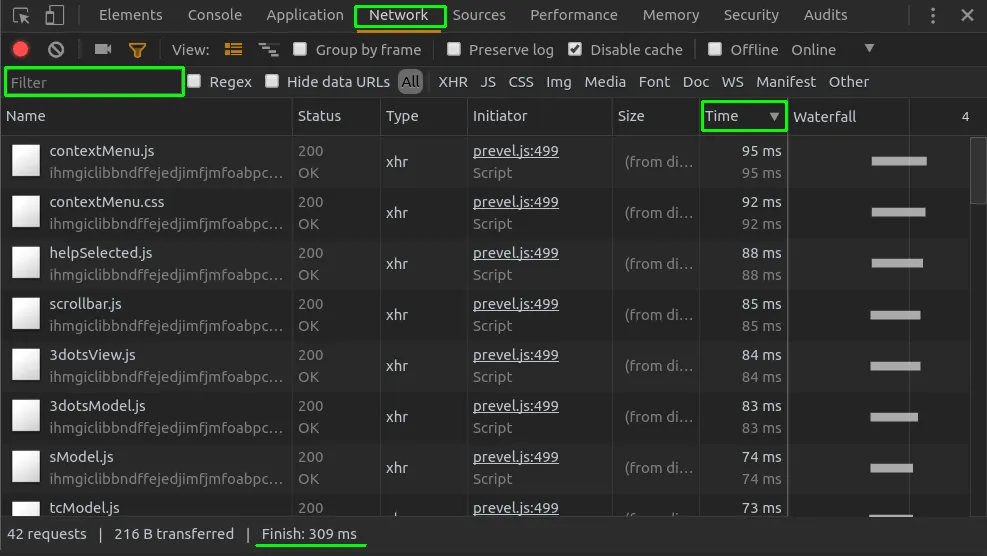Viewport: 987px width, 556px height.
Task: Open prevel.js:499 initiator link for sModel.js
Action: (x=516, y=457)
